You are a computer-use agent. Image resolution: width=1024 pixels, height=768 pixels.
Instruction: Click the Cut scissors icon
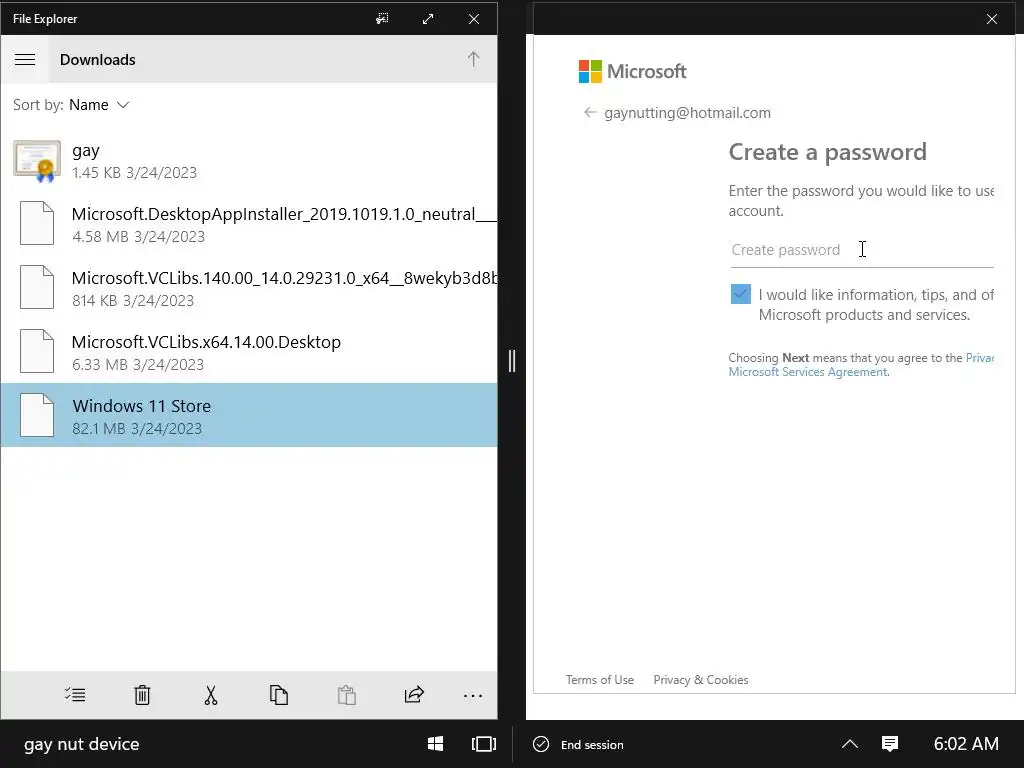[210, 695]
